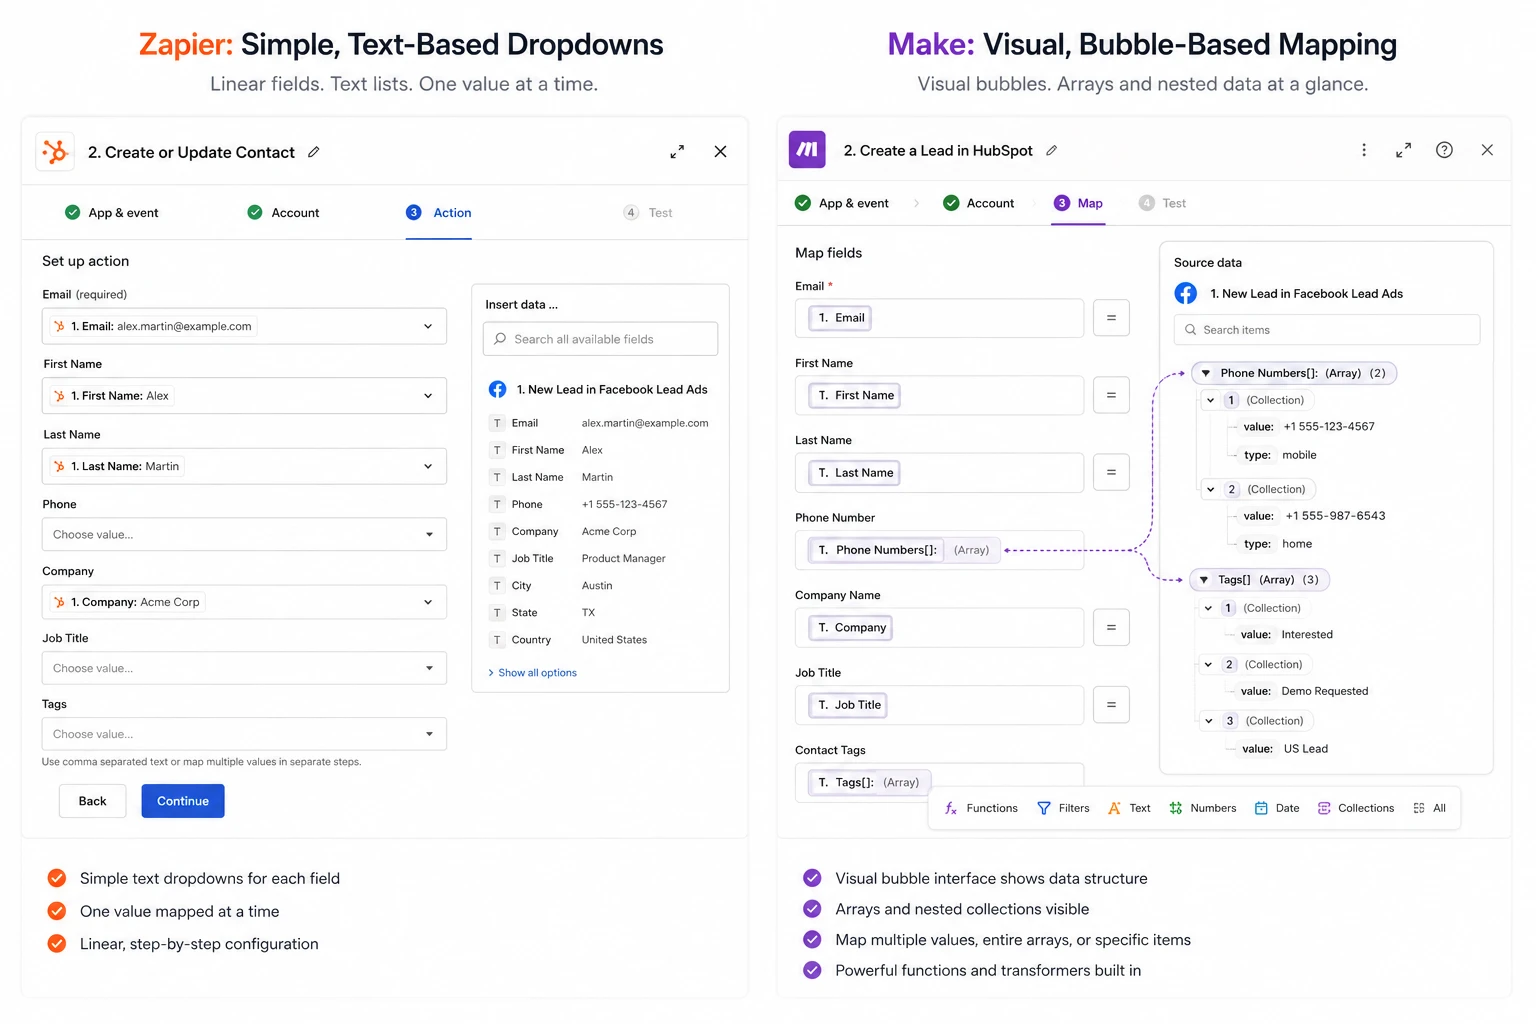Viewport: 1536px width, 1024px height.
Task: Click 'Search all available fields' box
Action: pos(600,339)
